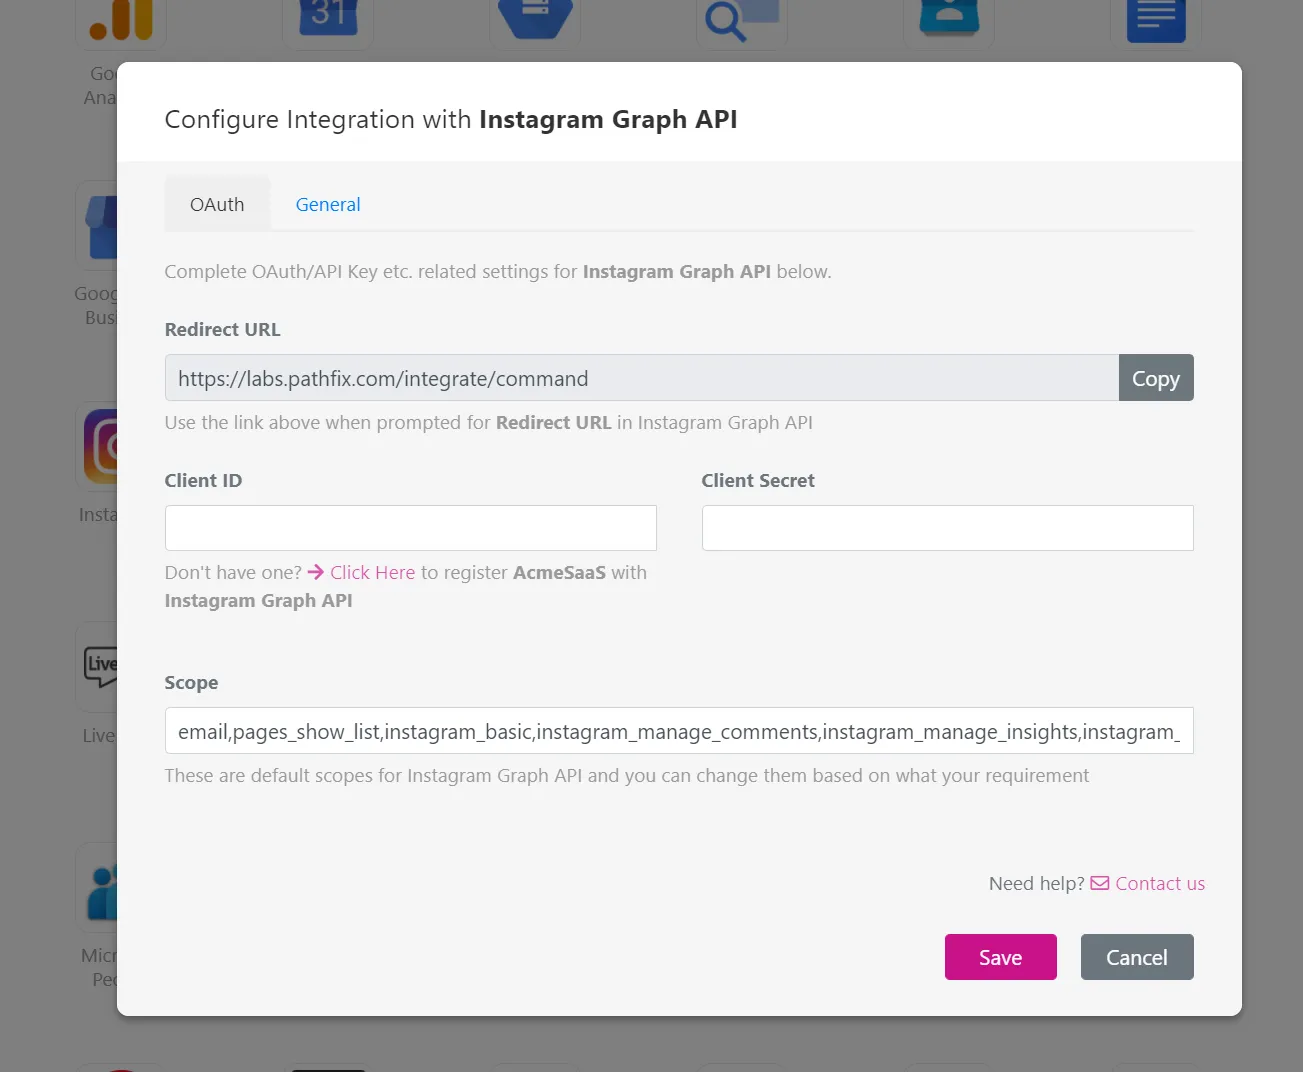
Task: Click the "Client Secret" label
Action: pos(758,480)
